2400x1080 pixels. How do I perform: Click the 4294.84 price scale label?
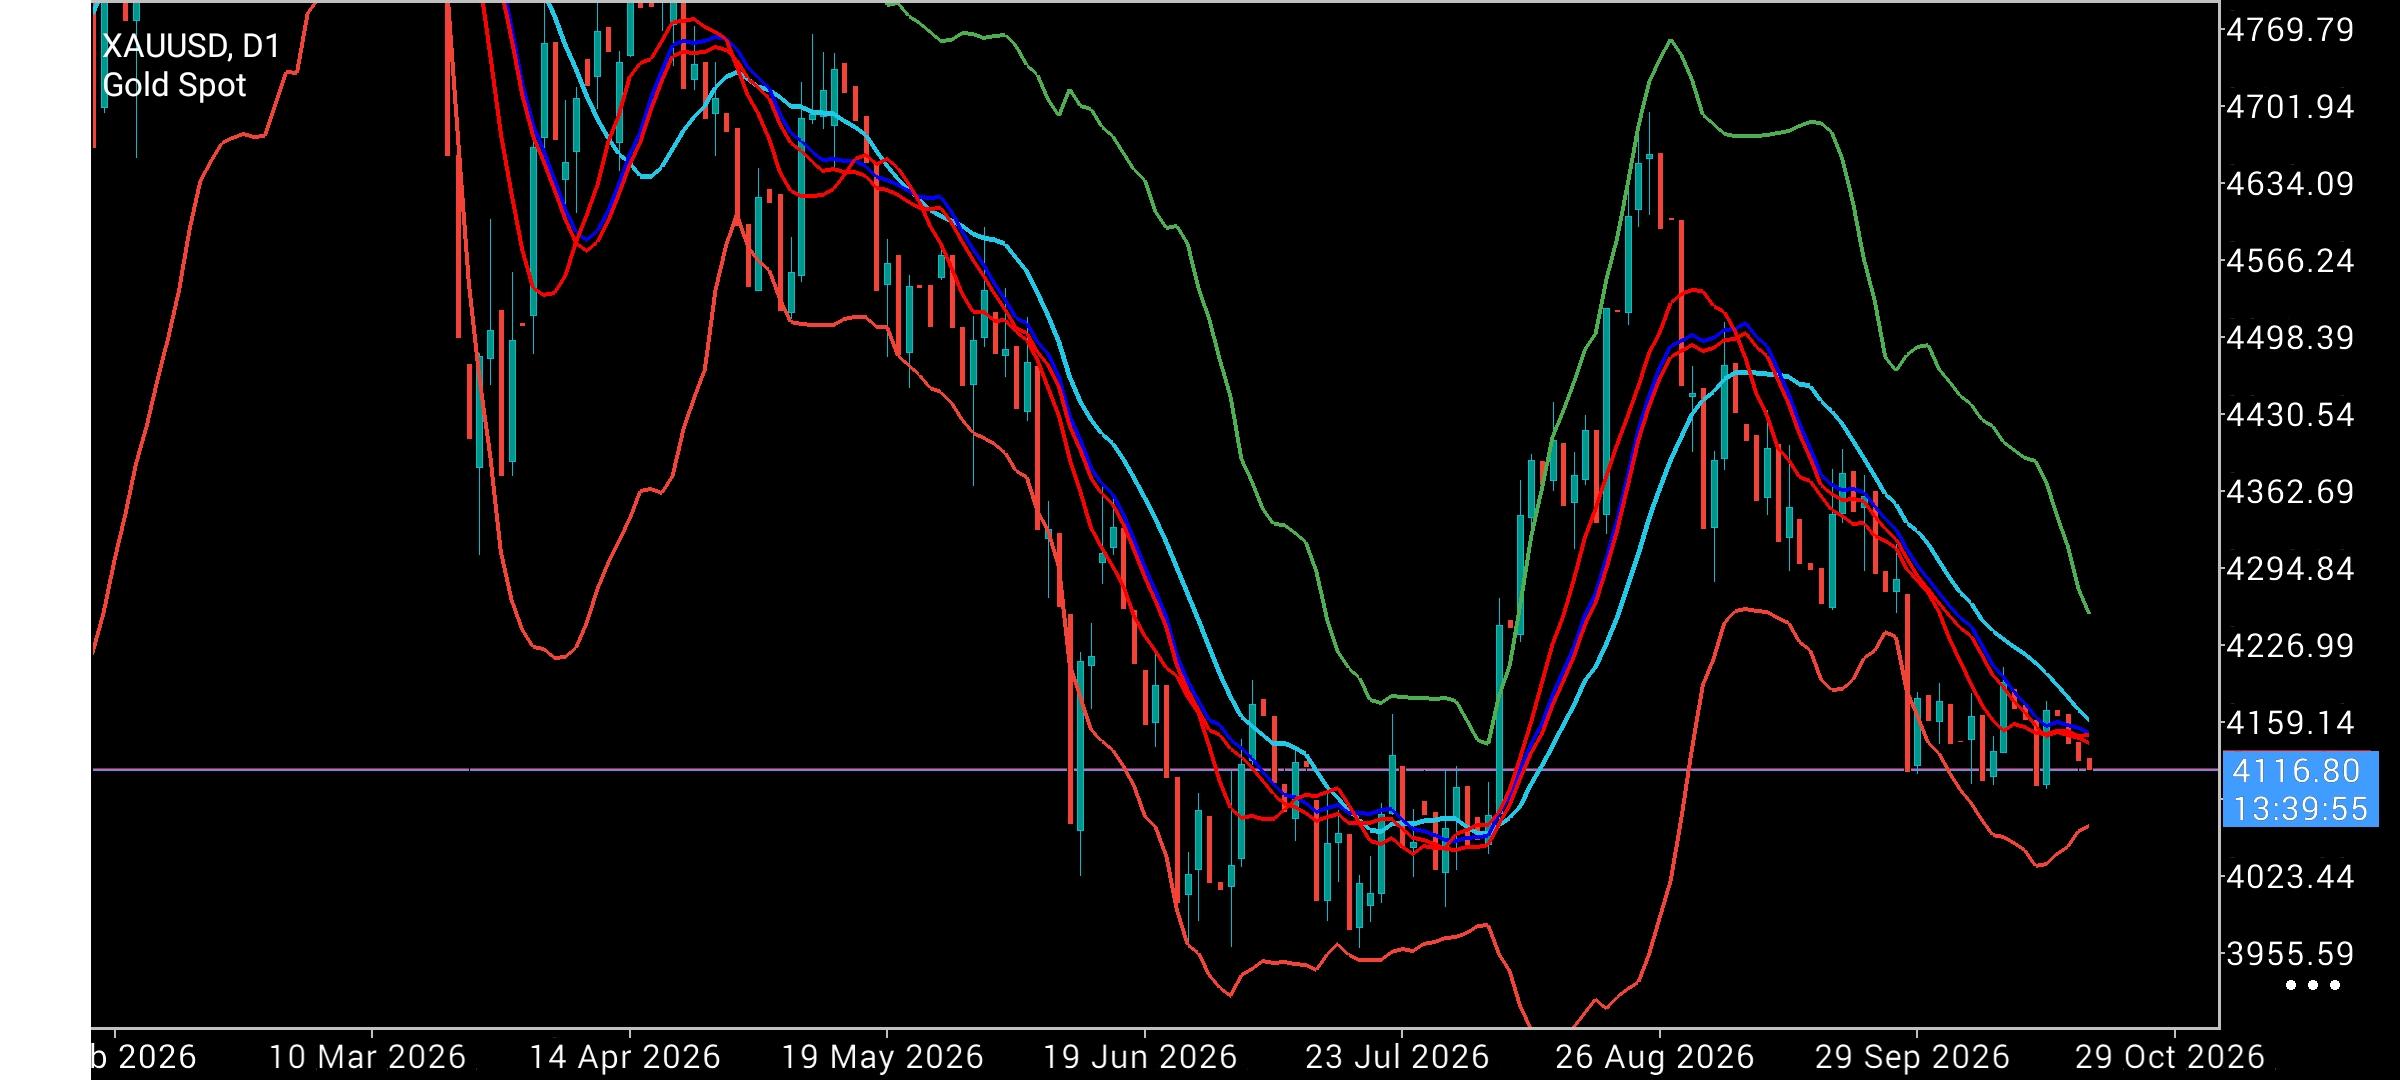(x=2290, y=569)
